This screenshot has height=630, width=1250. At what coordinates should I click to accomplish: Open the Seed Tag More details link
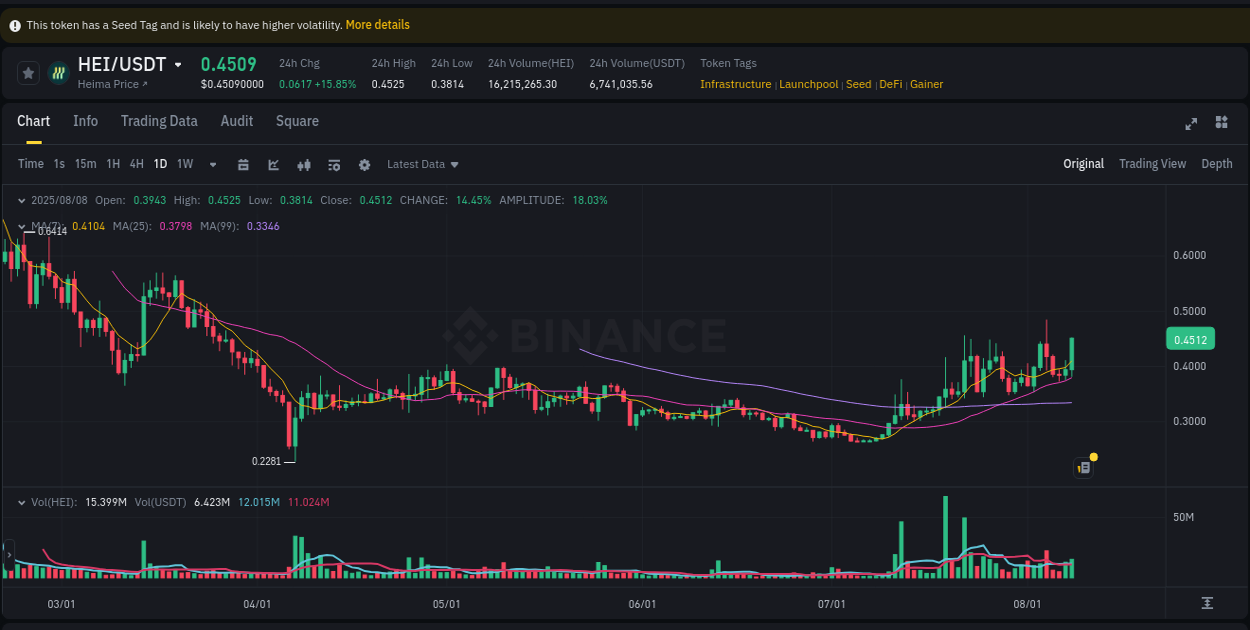(x=377, y=24)
